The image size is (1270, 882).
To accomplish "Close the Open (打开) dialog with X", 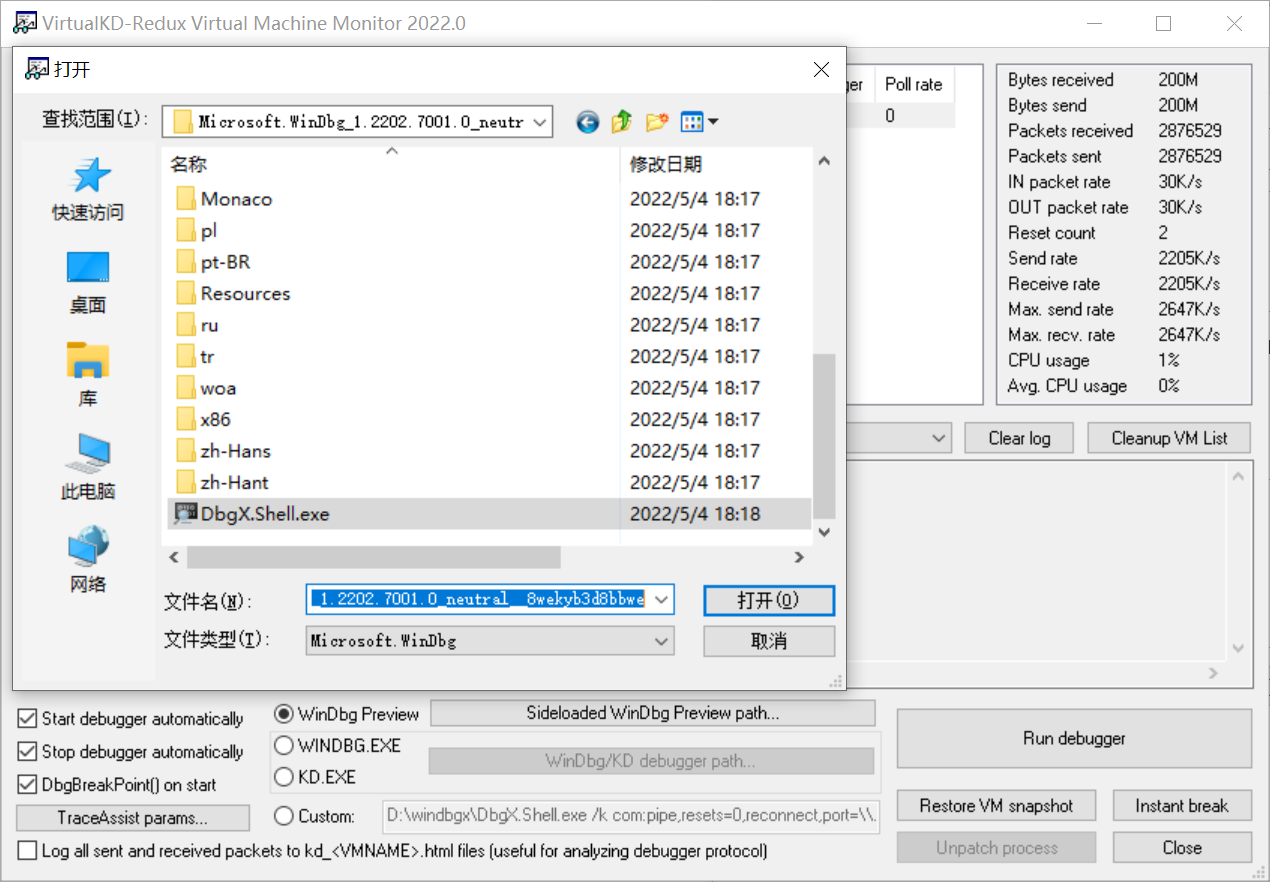I will coord(821,69).
